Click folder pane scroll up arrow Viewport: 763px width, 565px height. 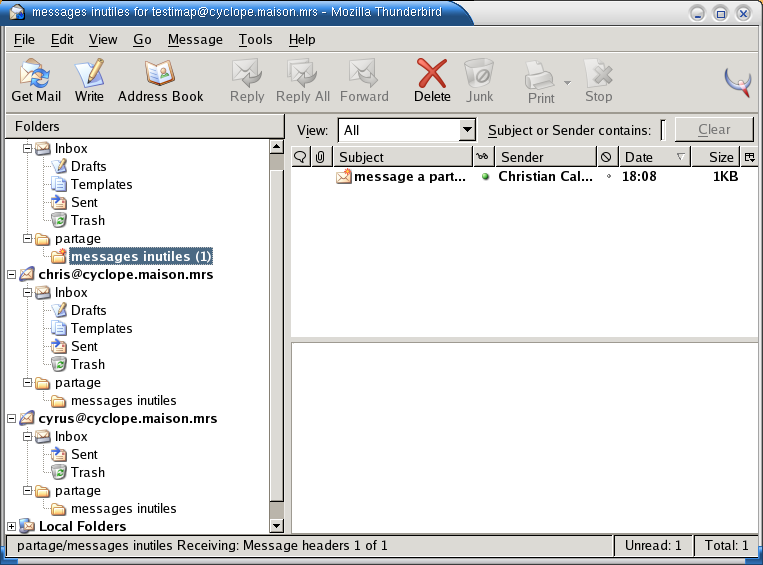[276, 146]
